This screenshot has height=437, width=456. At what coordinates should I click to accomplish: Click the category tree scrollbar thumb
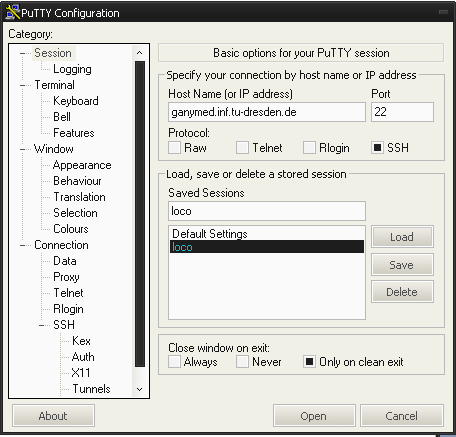click(x=140, y=214)
